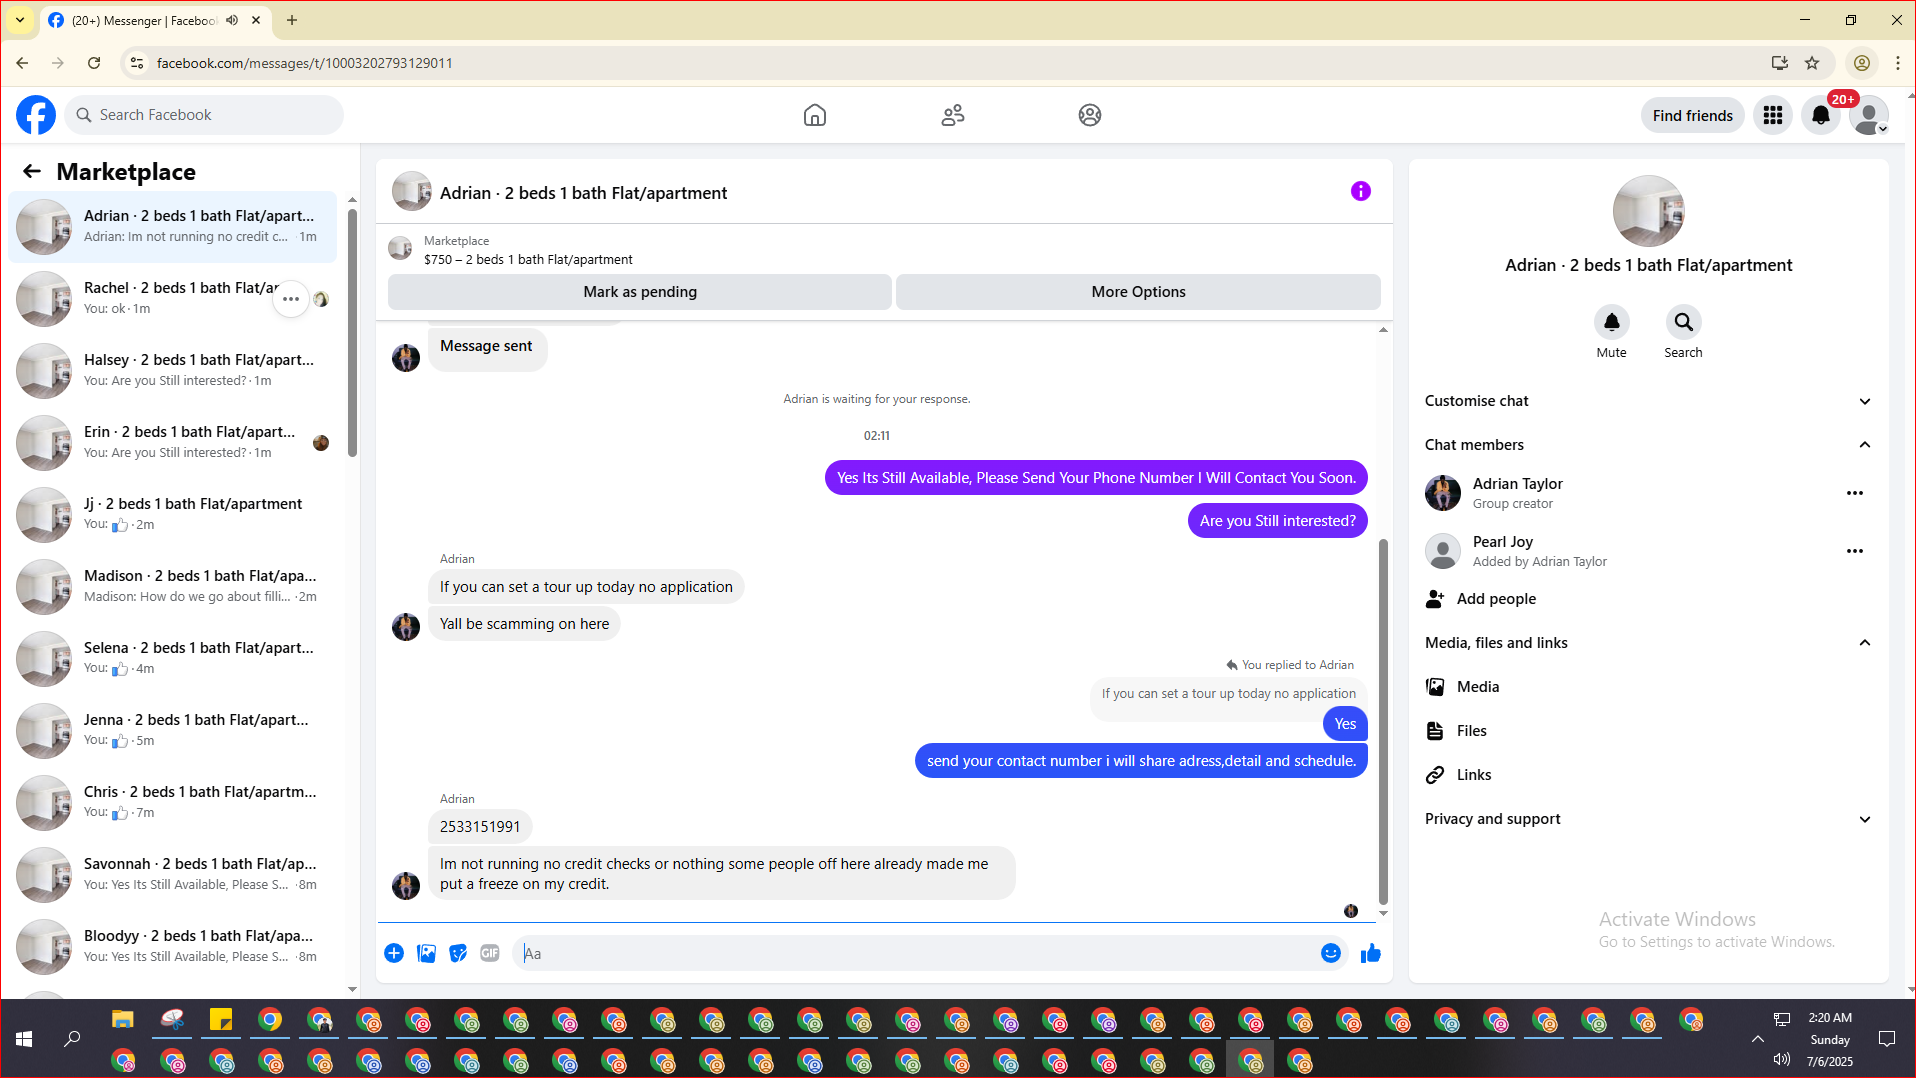
Task: Open the account profile avatar menu
Action: [1869, 115]
